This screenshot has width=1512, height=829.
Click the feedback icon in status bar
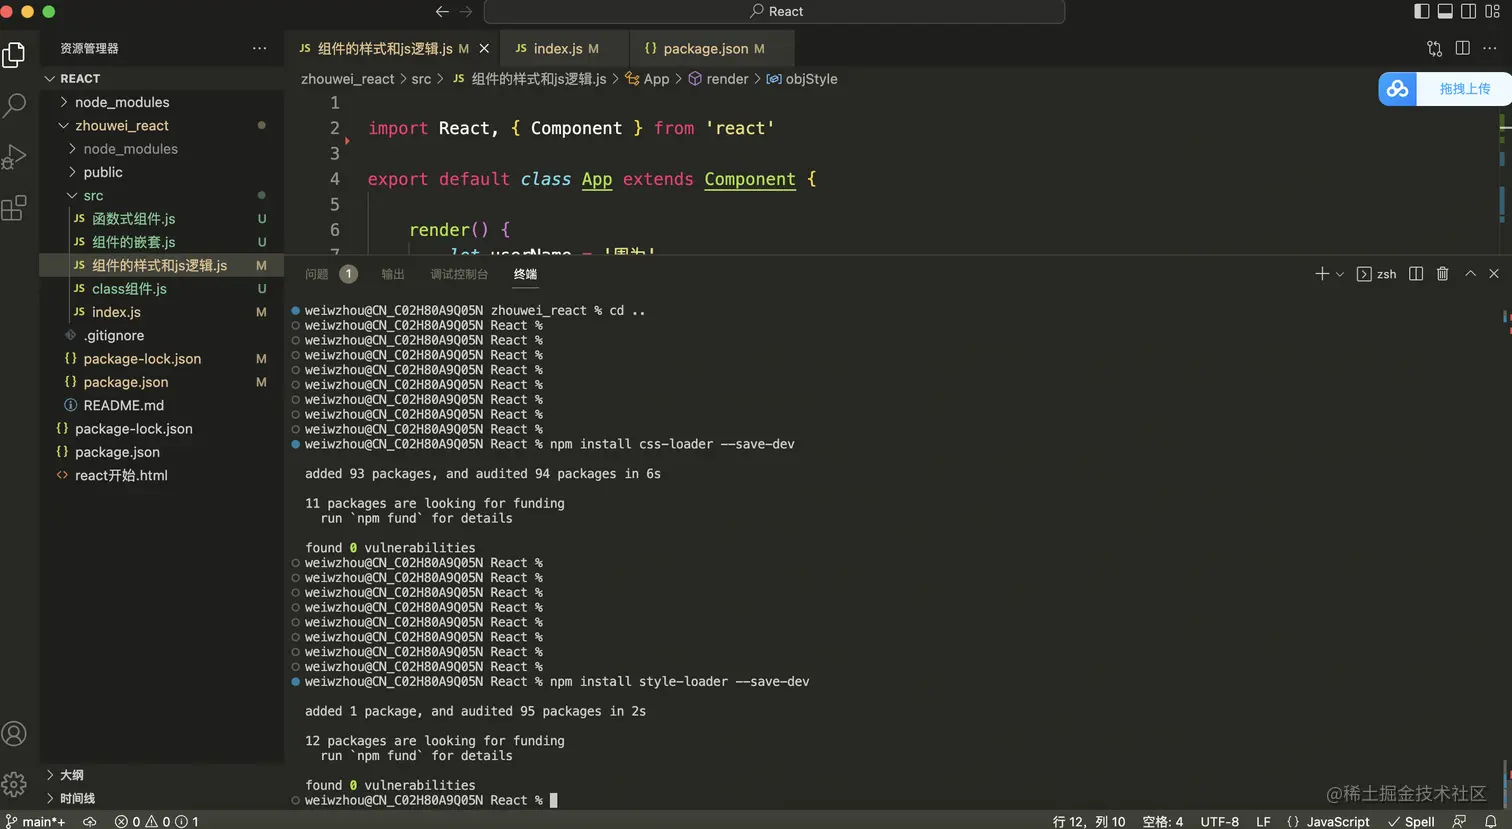(x=1459, y=821)
